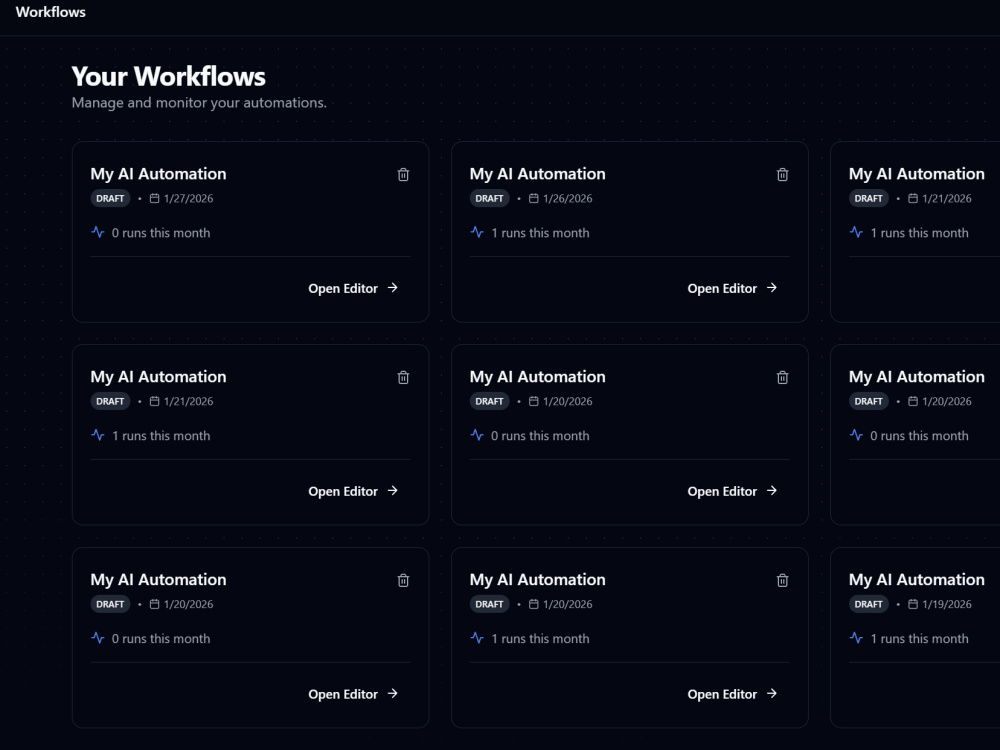The image size is (1000, 750).
Task: Select the My AI Automation title dated 1/26/2026
Action: click(538, 174)
